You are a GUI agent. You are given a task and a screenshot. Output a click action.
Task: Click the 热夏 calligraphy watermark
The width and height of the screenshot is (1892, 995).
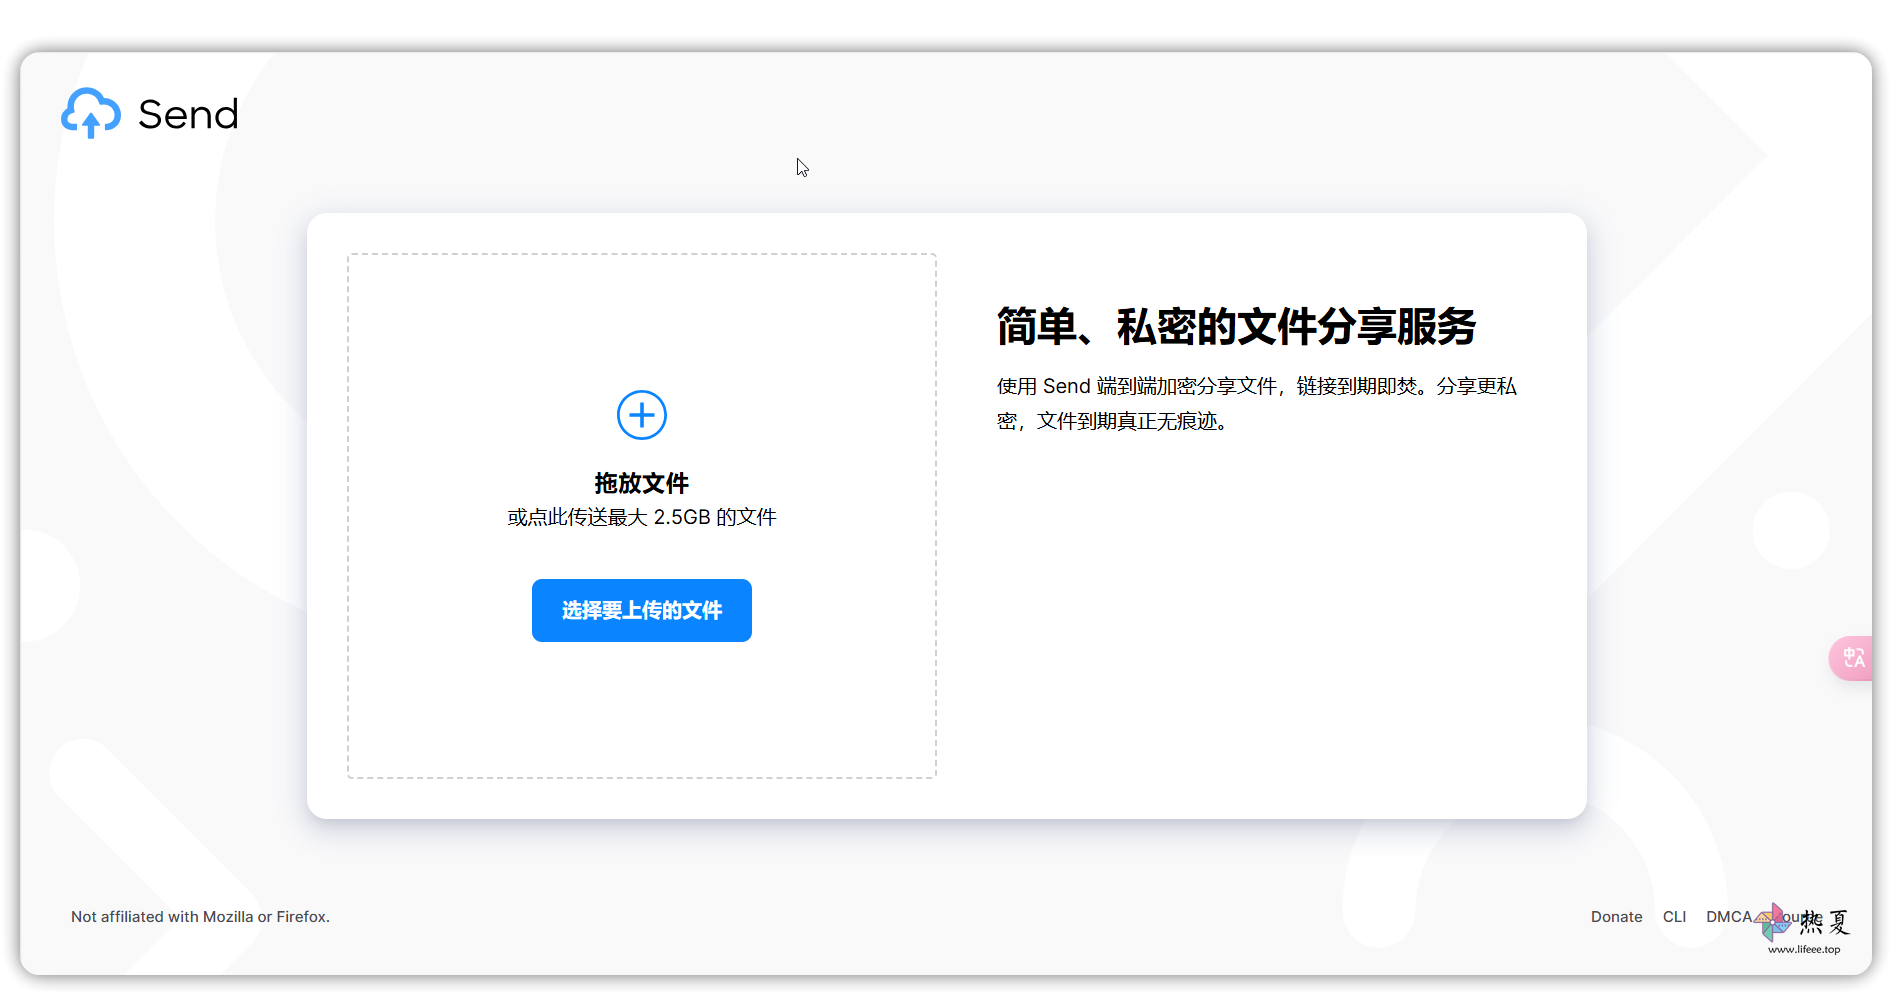(x=1826, y=922)
